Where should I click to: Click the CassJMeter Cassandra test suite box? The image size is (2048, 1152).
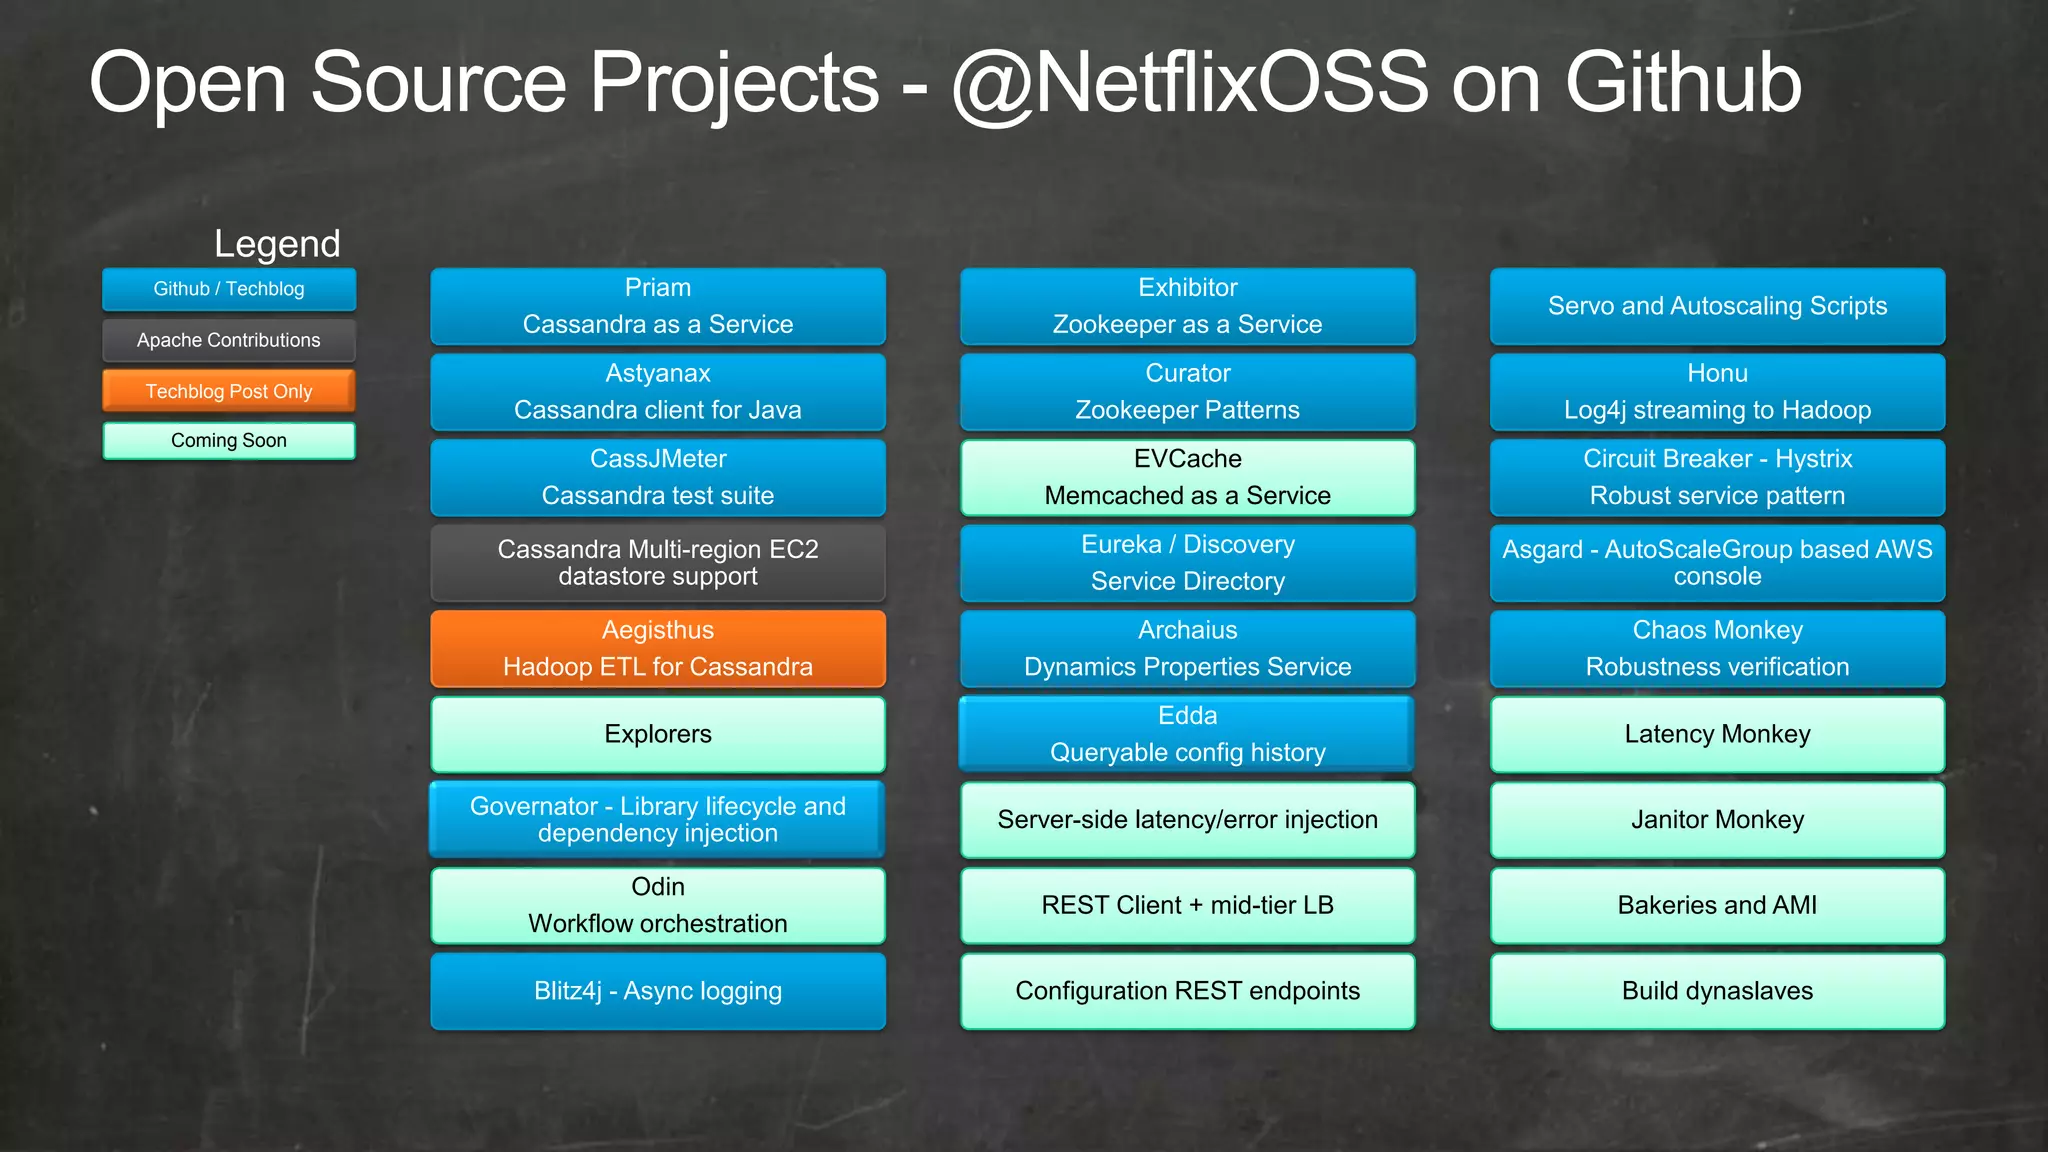[658, 477]
